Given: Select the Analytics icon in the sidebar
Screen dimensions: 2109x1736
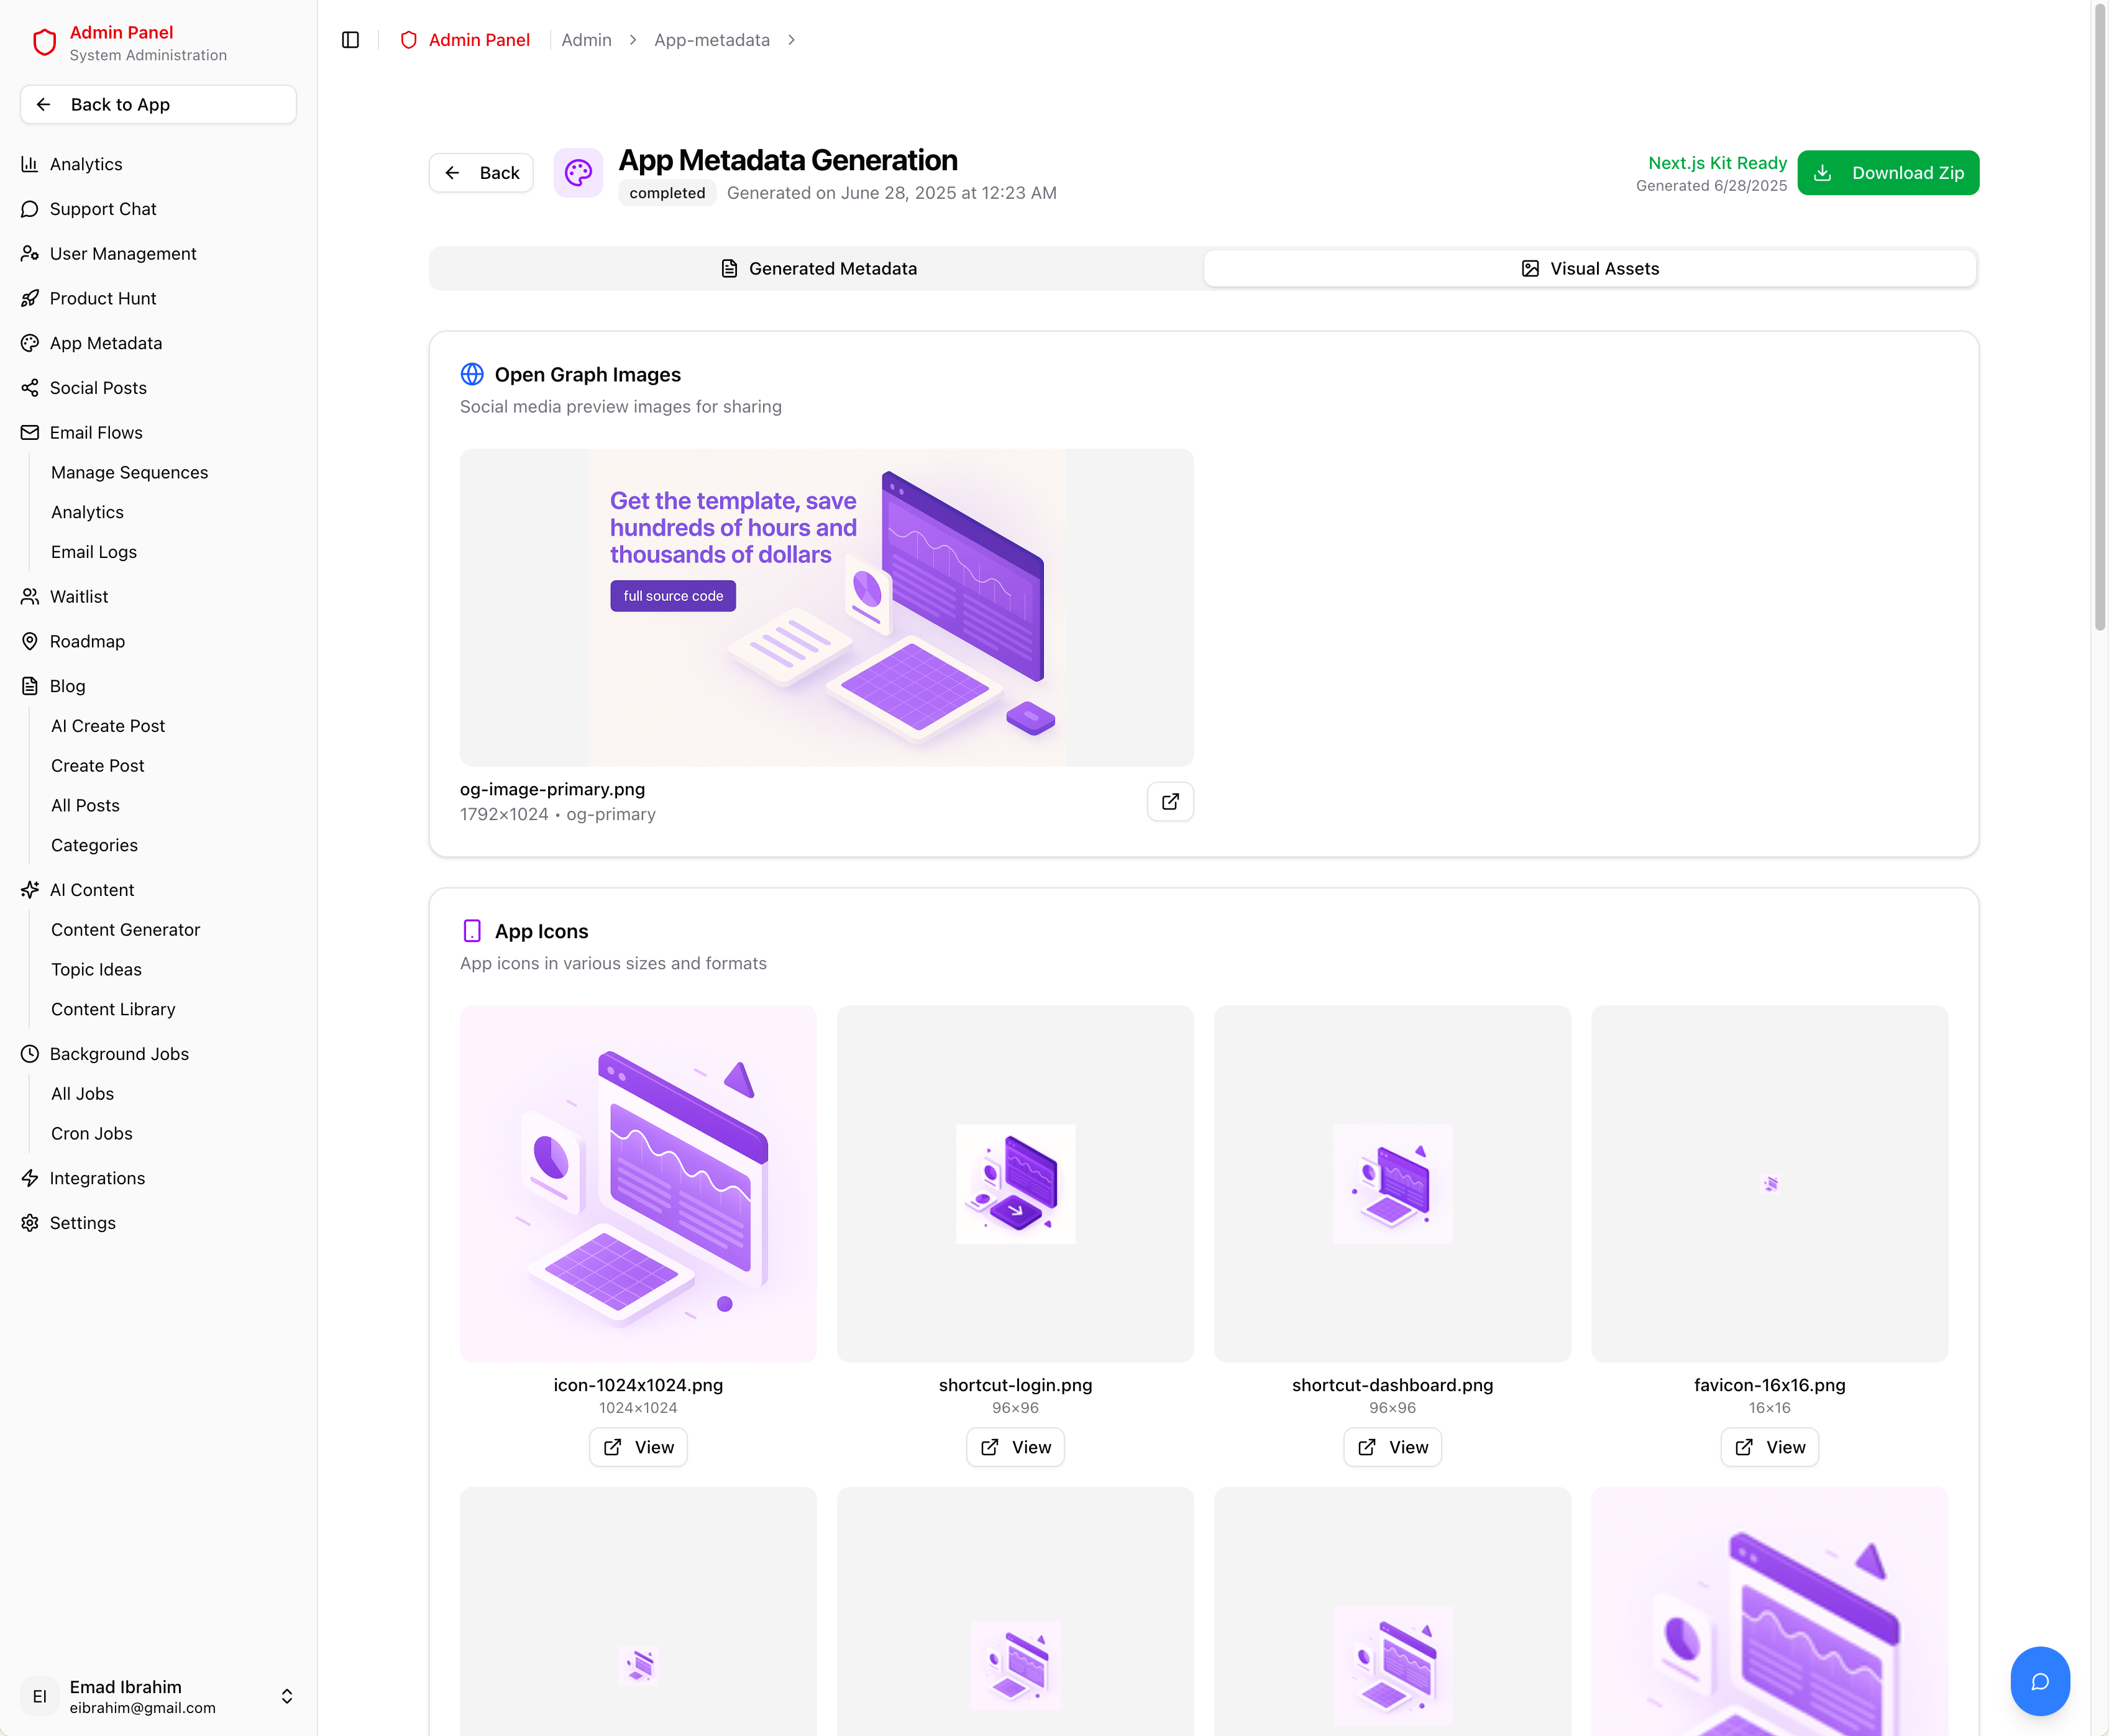Looking at the screenshot, I should pos(29,164).
